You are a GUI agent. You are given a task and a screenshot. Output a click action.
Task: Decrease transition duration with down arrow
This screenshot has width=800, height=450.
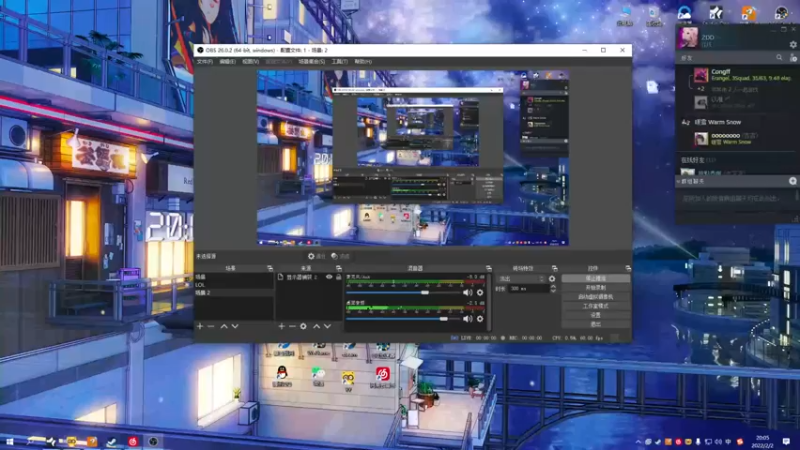(553, 291)
